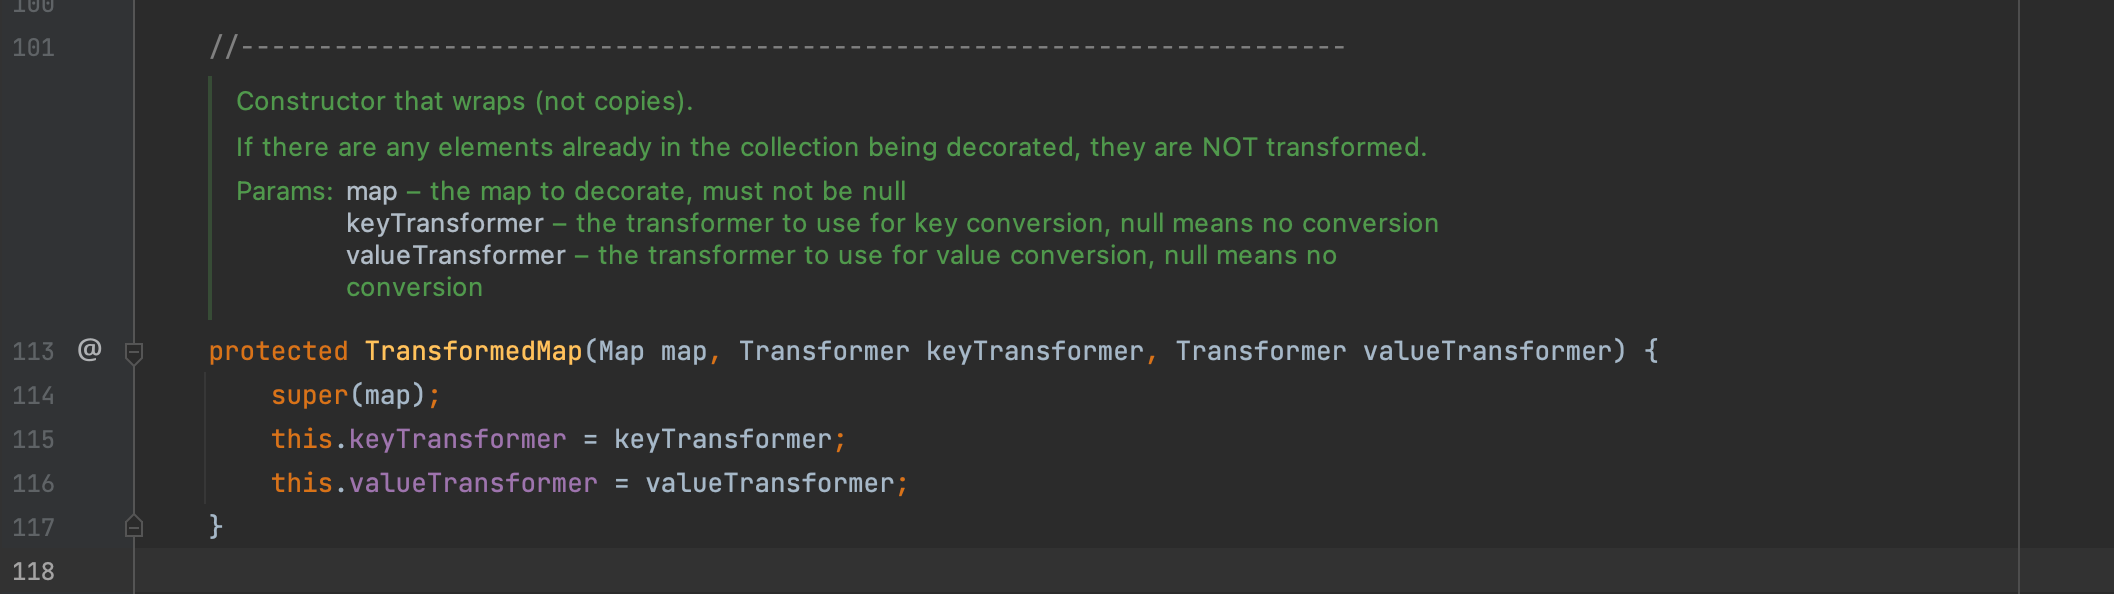Click line number 101 in the gutter
2114x594 pixels.
pyautogui.click(x=33, y=47)
